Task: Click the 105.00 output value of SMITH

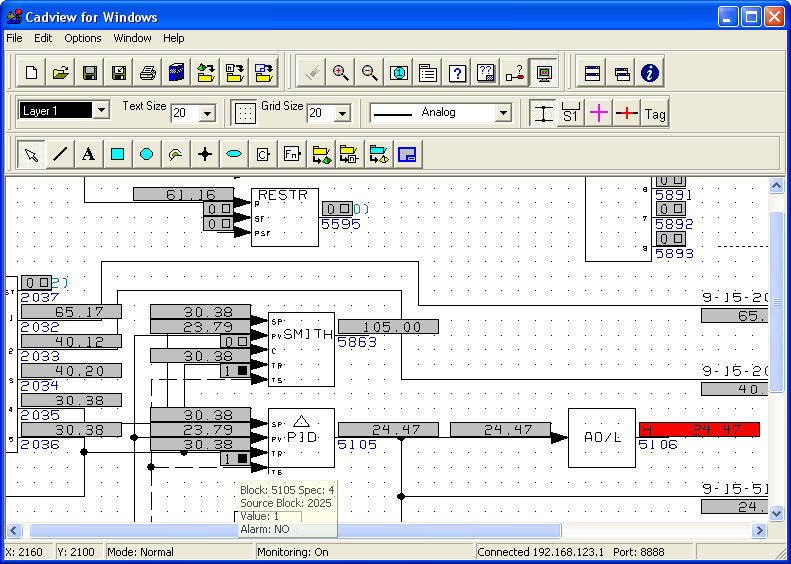Action: pos(388,327)
